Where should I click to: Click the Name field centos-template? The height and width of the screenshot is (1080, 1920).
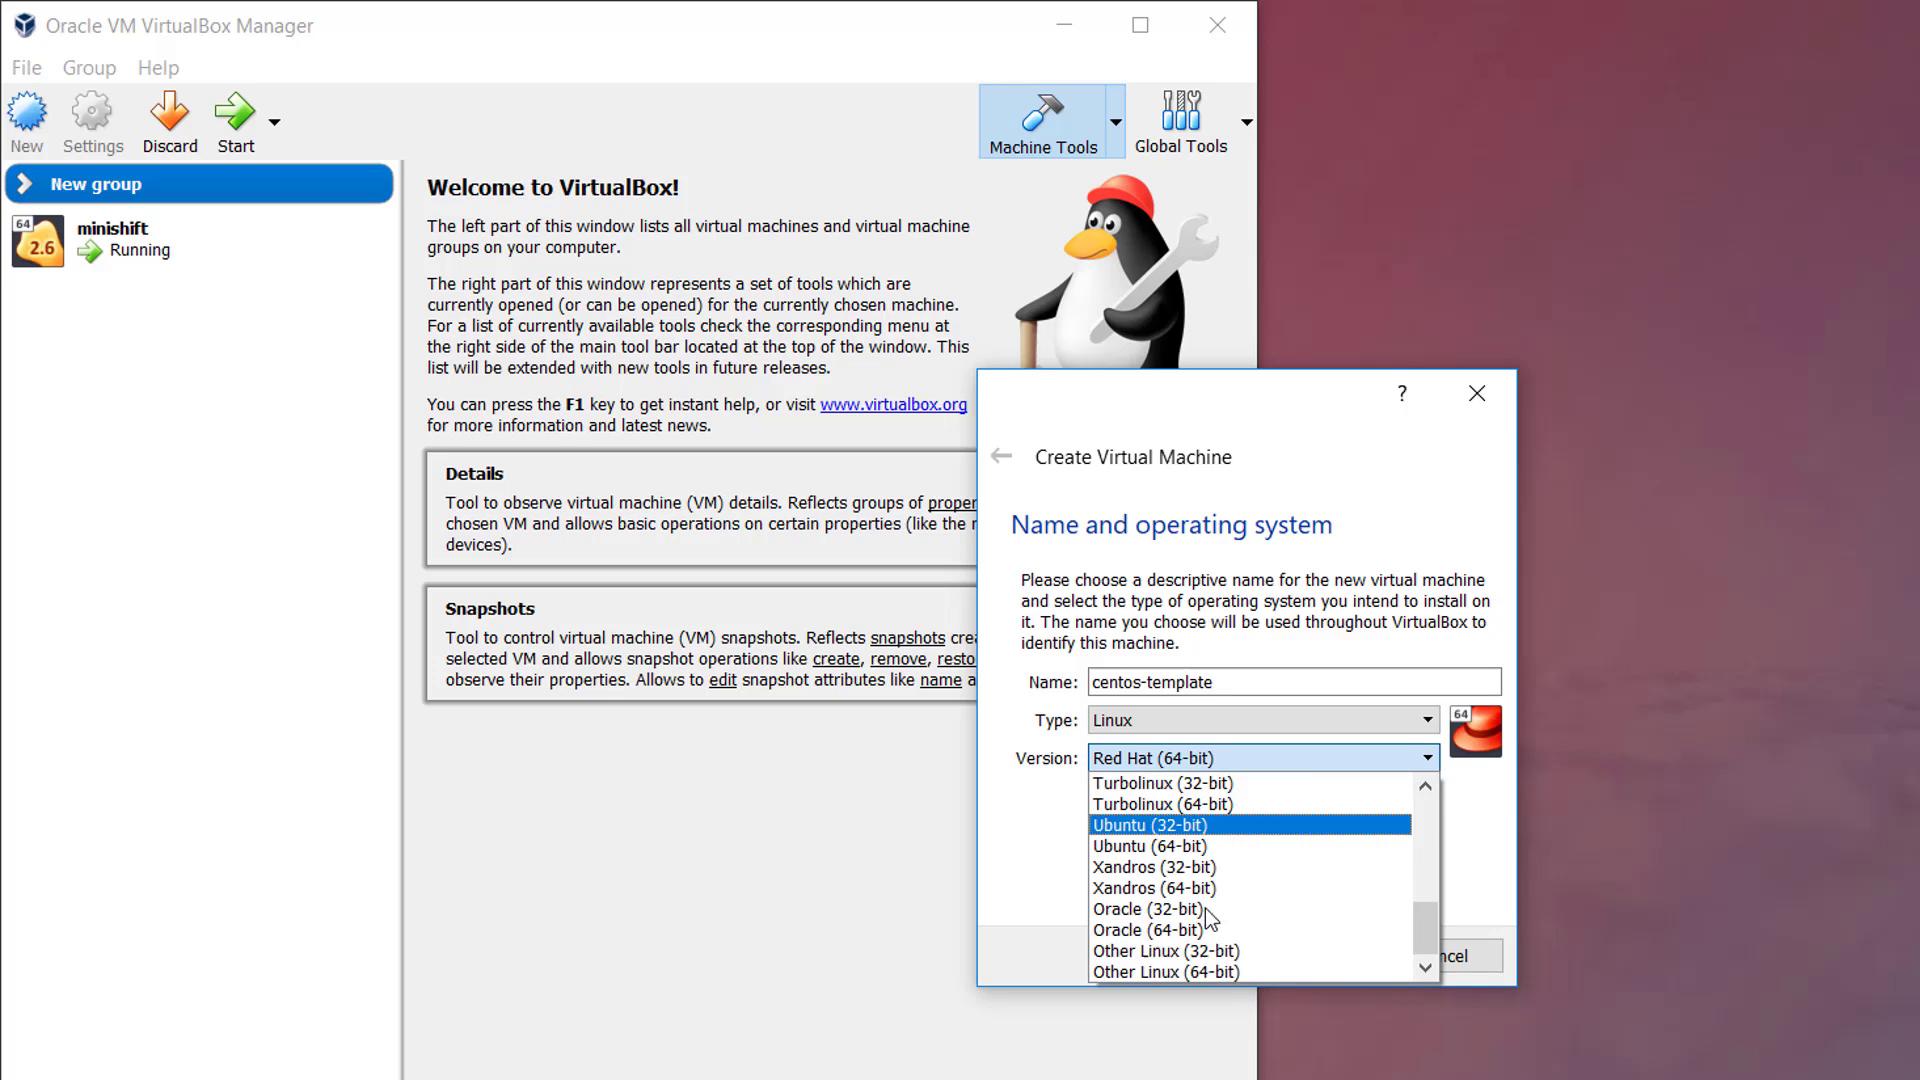(x=1293, y=682)
